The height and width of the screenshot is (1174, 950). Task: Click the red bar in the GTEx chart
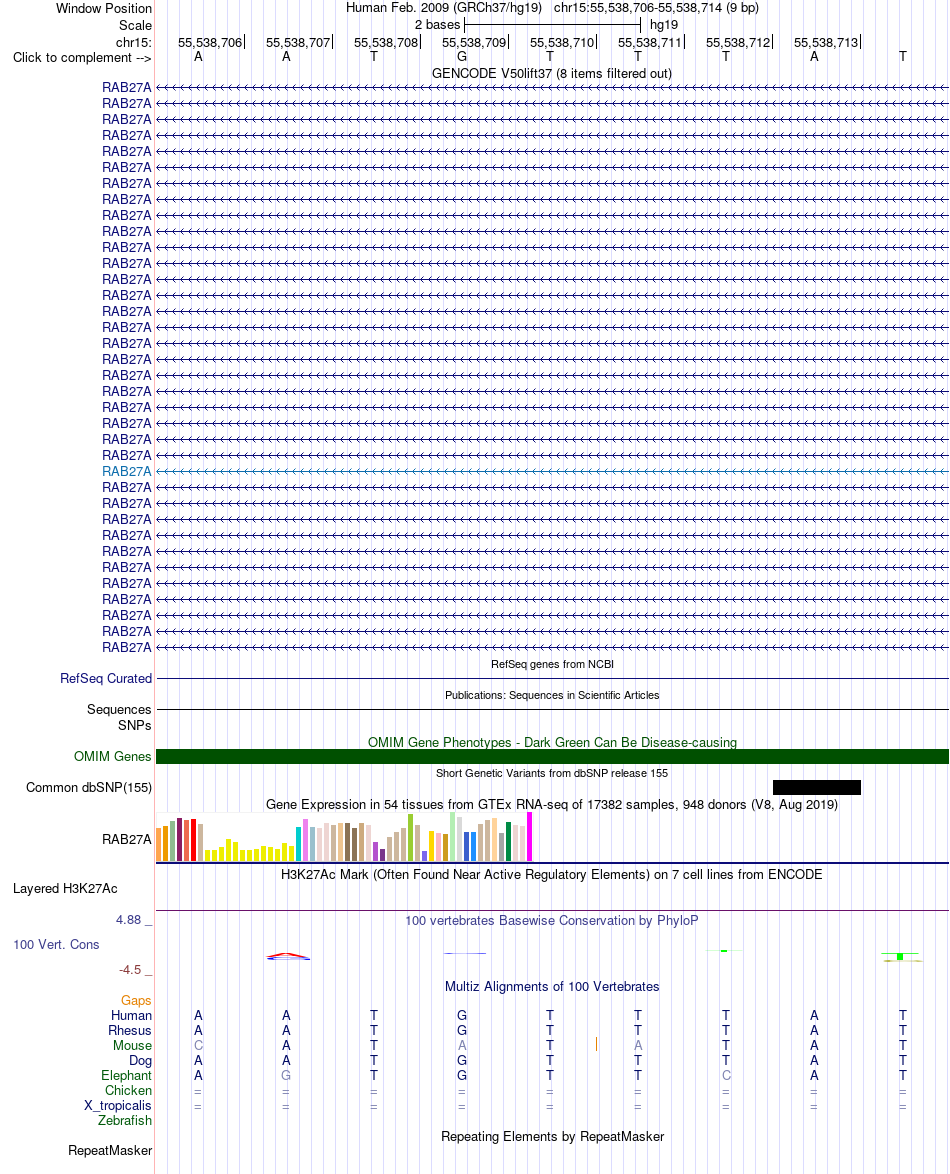(193, 840)
